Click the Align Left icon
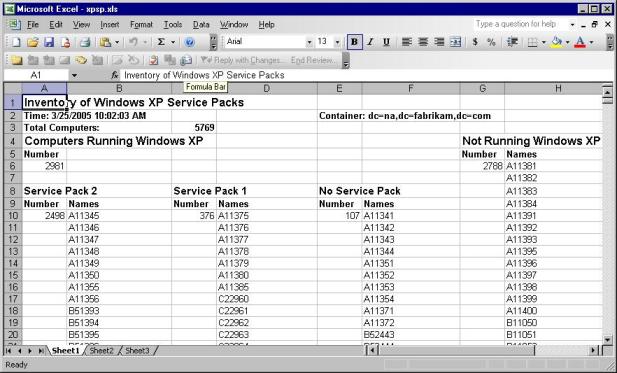The width and height of the screenshot is (617, 373). point(406,42)
